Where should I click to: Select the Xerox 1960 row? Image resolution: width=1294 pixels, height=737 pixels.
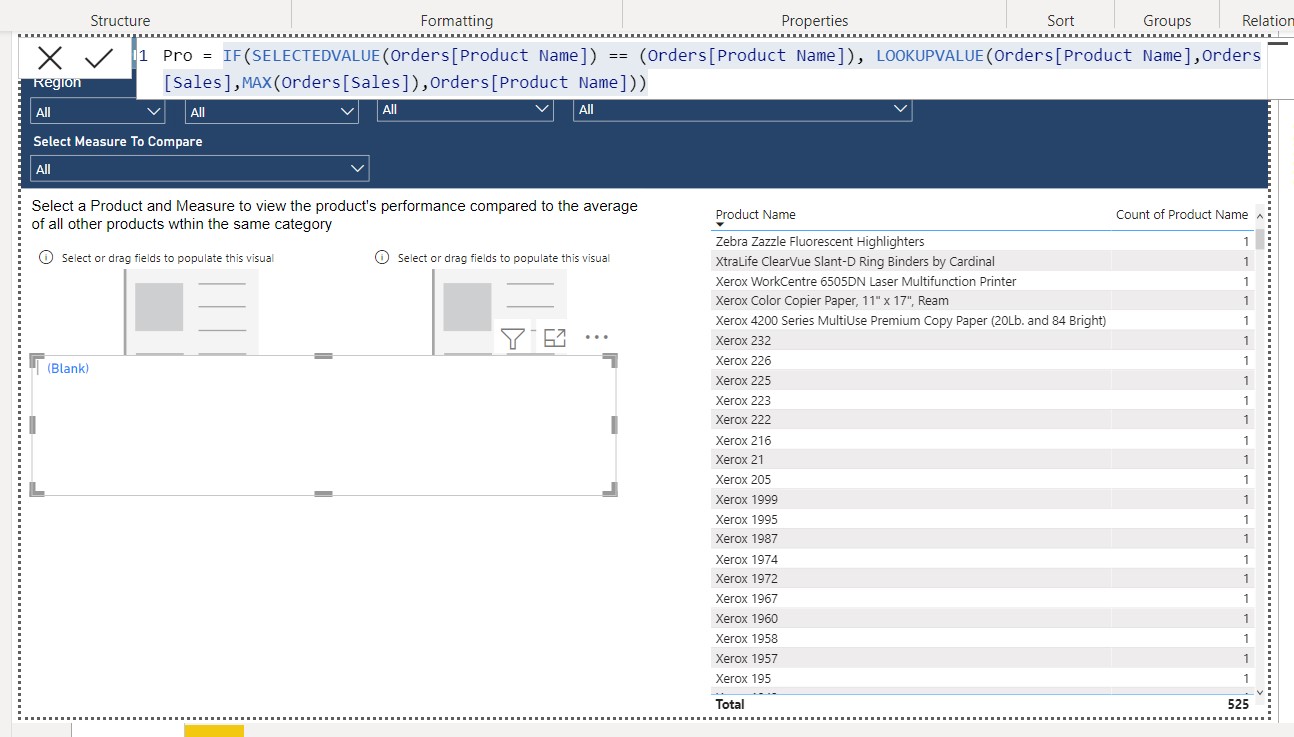(x=982, y=618)
